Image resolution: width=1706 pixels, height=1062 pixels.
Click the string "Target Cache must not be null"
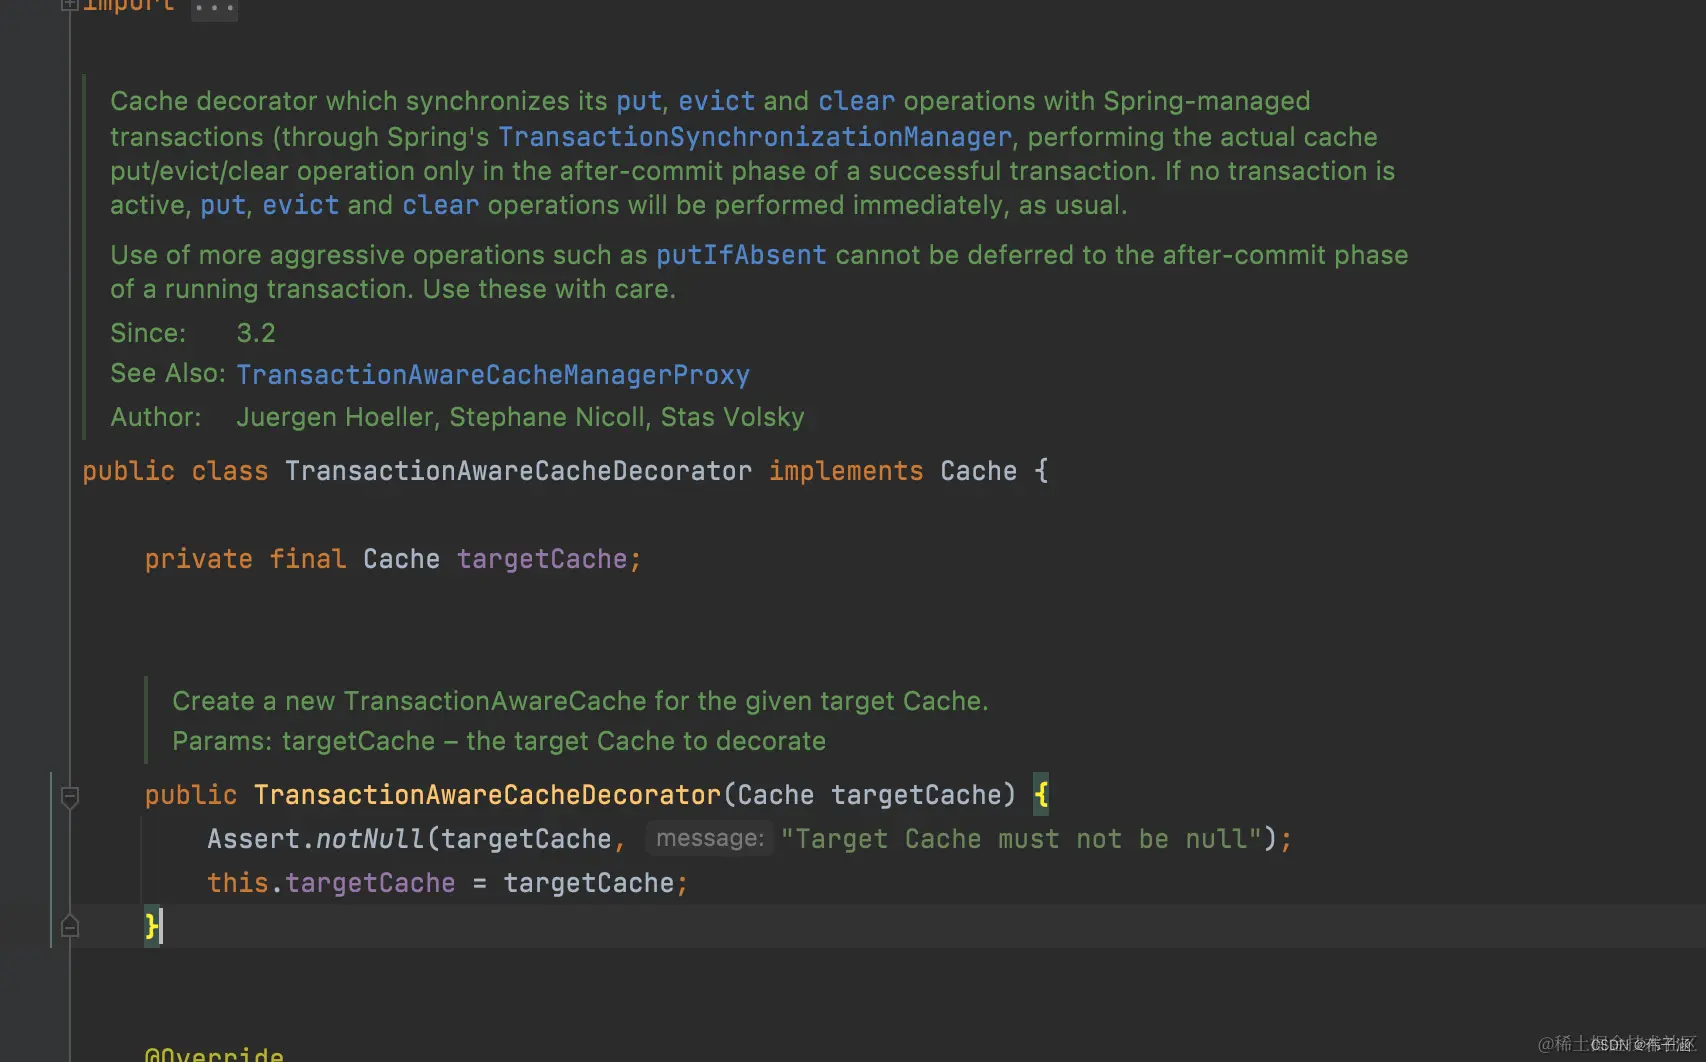[1021, 839]
